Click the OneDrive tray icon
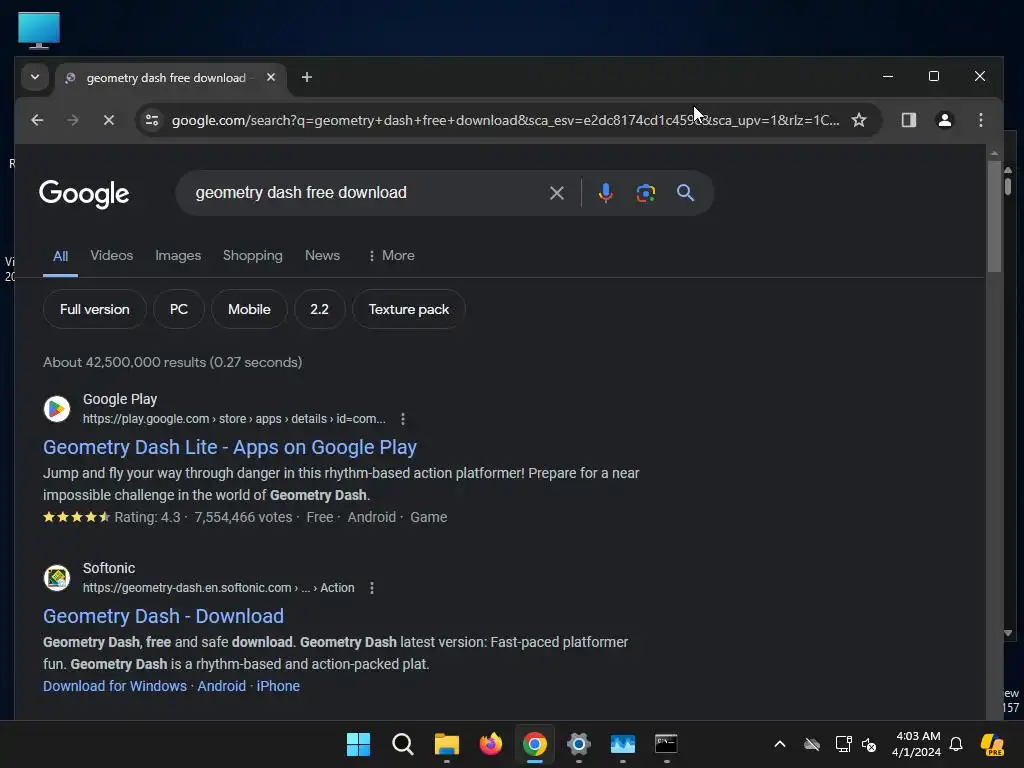The width and height of the screenshot is (1024, 768). [x=812, y=744]
